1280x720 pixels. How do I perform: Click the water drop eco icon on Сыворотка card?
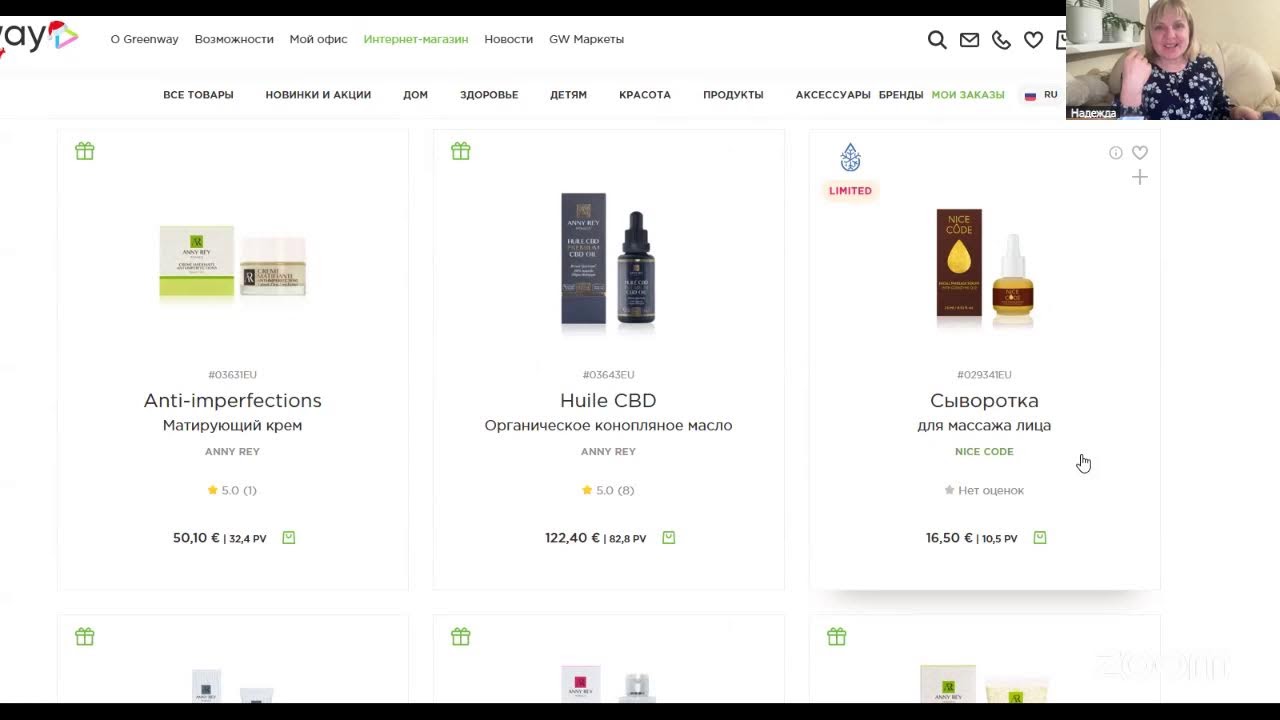tap(850, 157)
